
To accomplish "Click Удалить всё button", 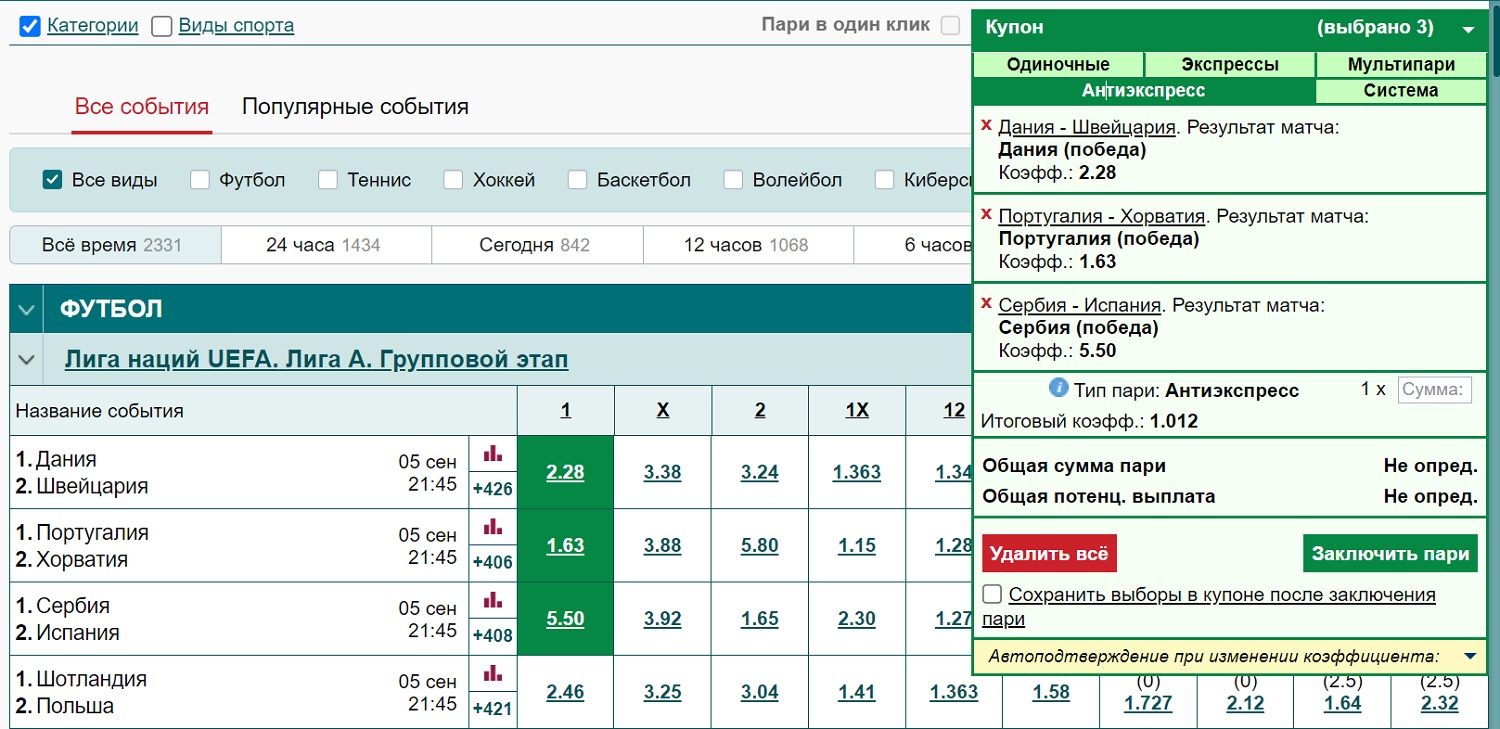I will click(x=1049, y=554).
